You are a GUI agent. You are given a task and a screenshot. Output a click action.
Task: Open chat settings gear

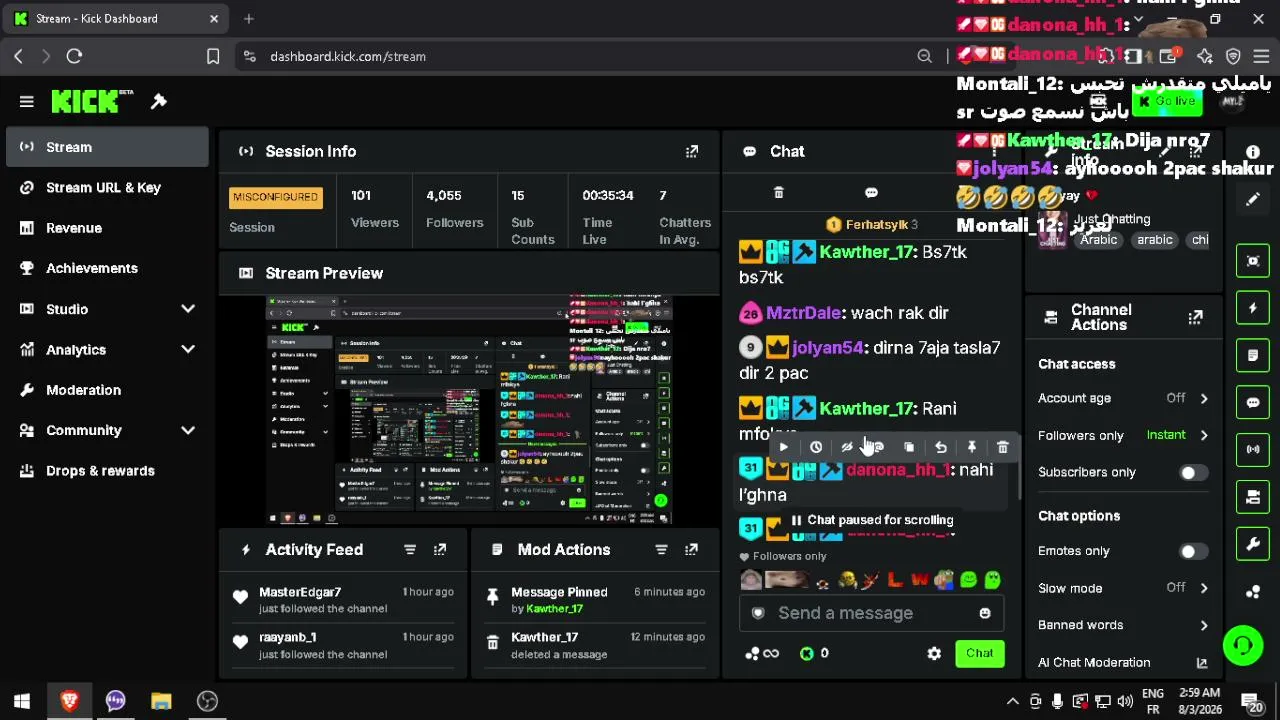coord(934,653)
